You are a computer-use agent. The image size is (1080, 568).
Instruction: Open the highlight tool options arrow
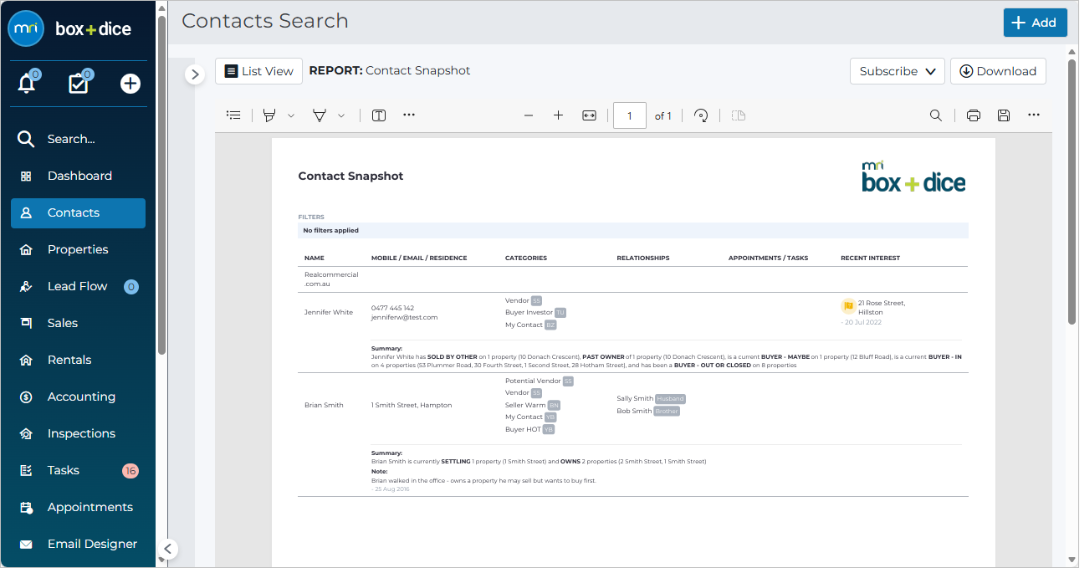click(291, 116)
